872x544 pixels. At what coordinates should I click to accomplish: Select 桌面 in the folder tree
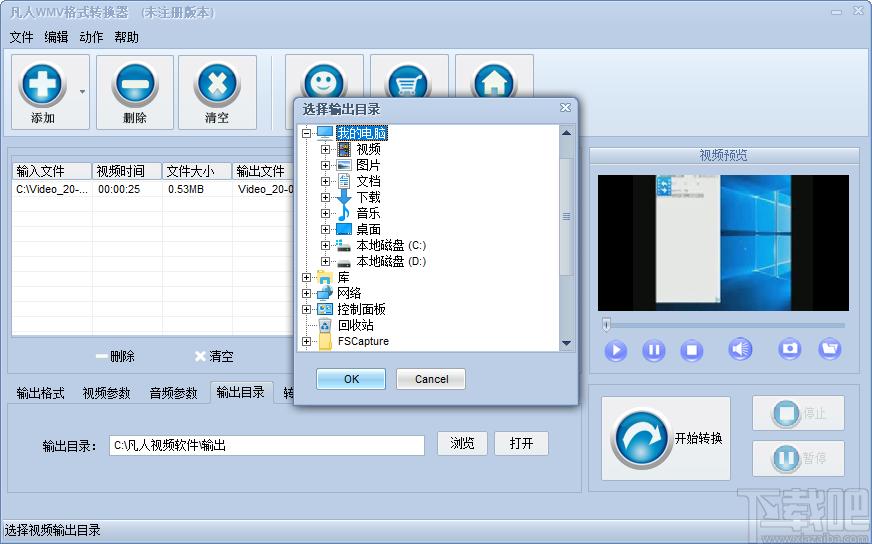(368, 229)
